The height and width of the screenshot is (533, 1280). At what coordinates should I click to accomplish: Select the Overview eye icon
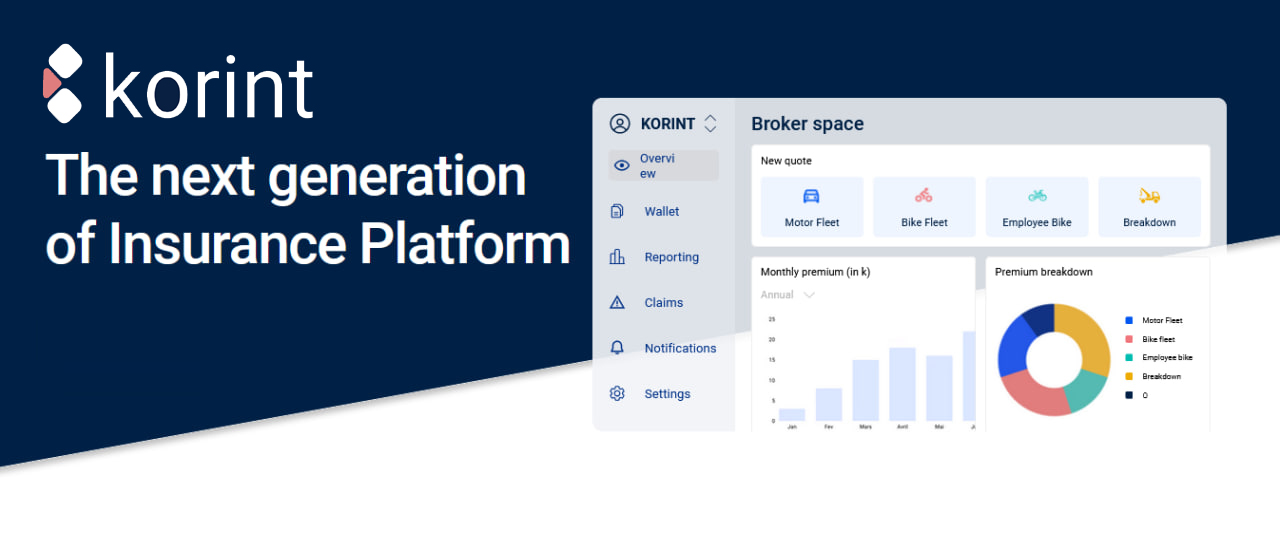click(622, 166)
